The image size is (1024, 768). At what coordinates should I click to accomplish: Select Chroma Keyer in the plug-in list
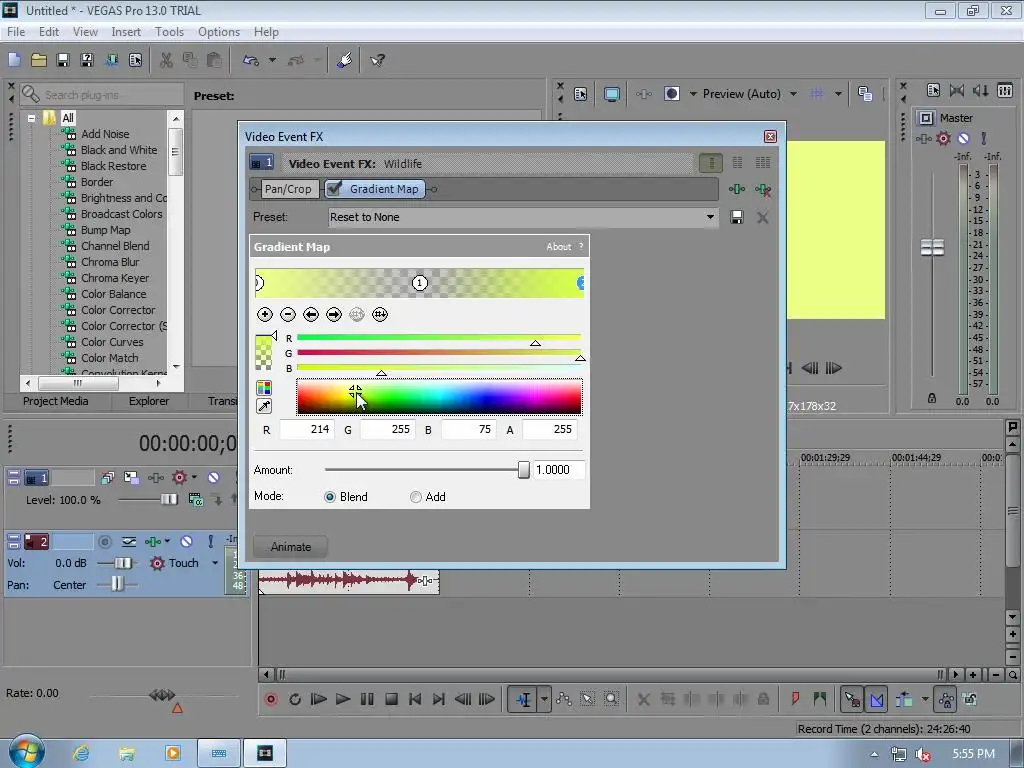pyautogui.click(x=115, y=278)
